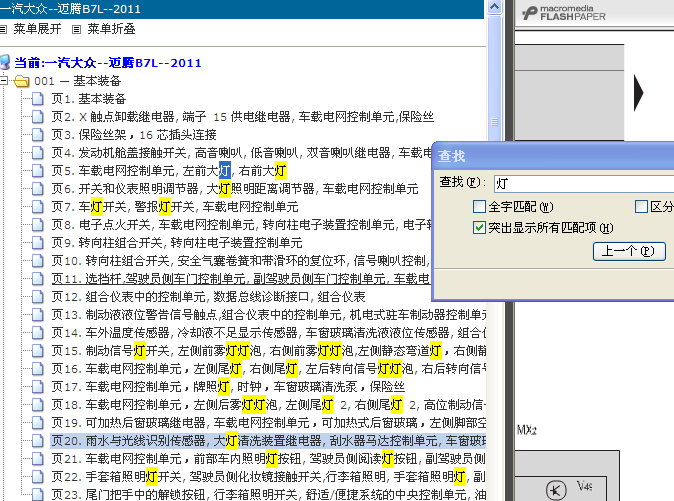Click the 查找 search text field
The image size is (674, 501).
point(584,183)
